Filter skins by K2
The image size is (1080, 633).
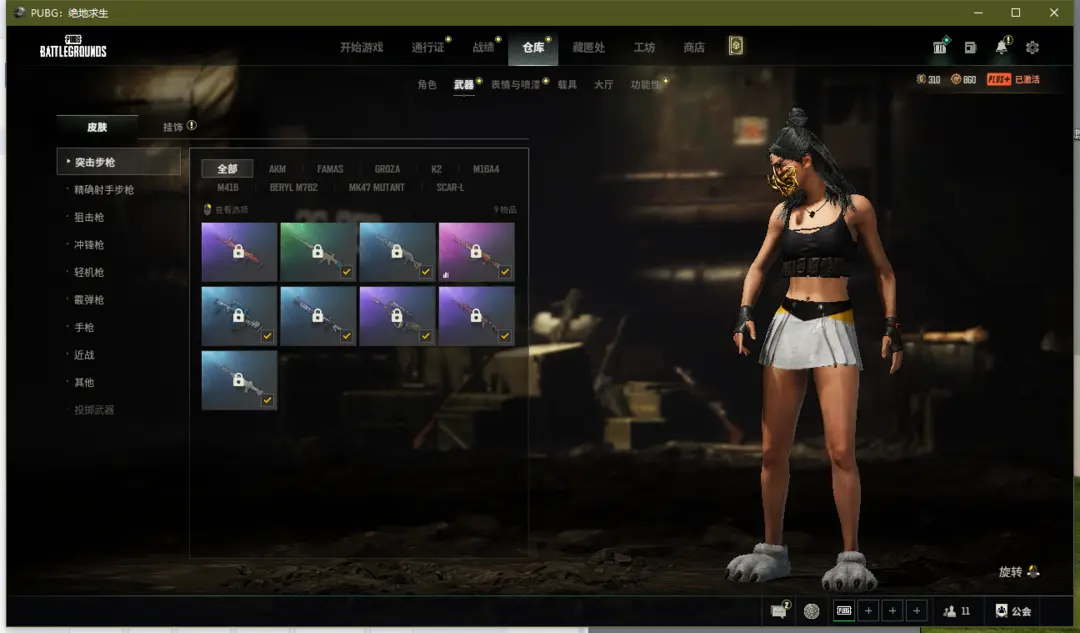point(436,169)
